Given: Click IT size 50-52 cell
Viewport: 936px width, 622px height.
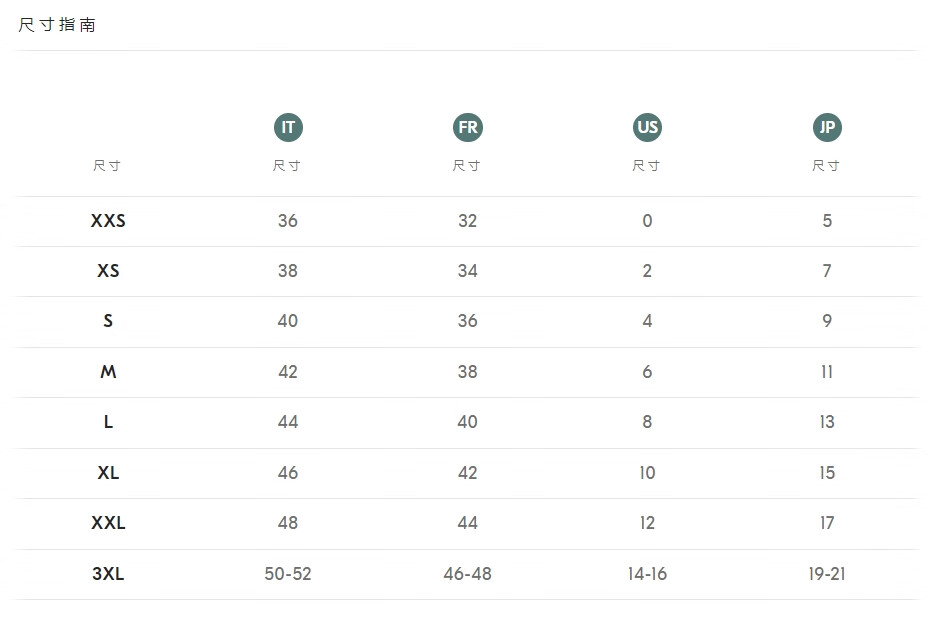Looking at the screenshot, I should (x=288, y=574).
